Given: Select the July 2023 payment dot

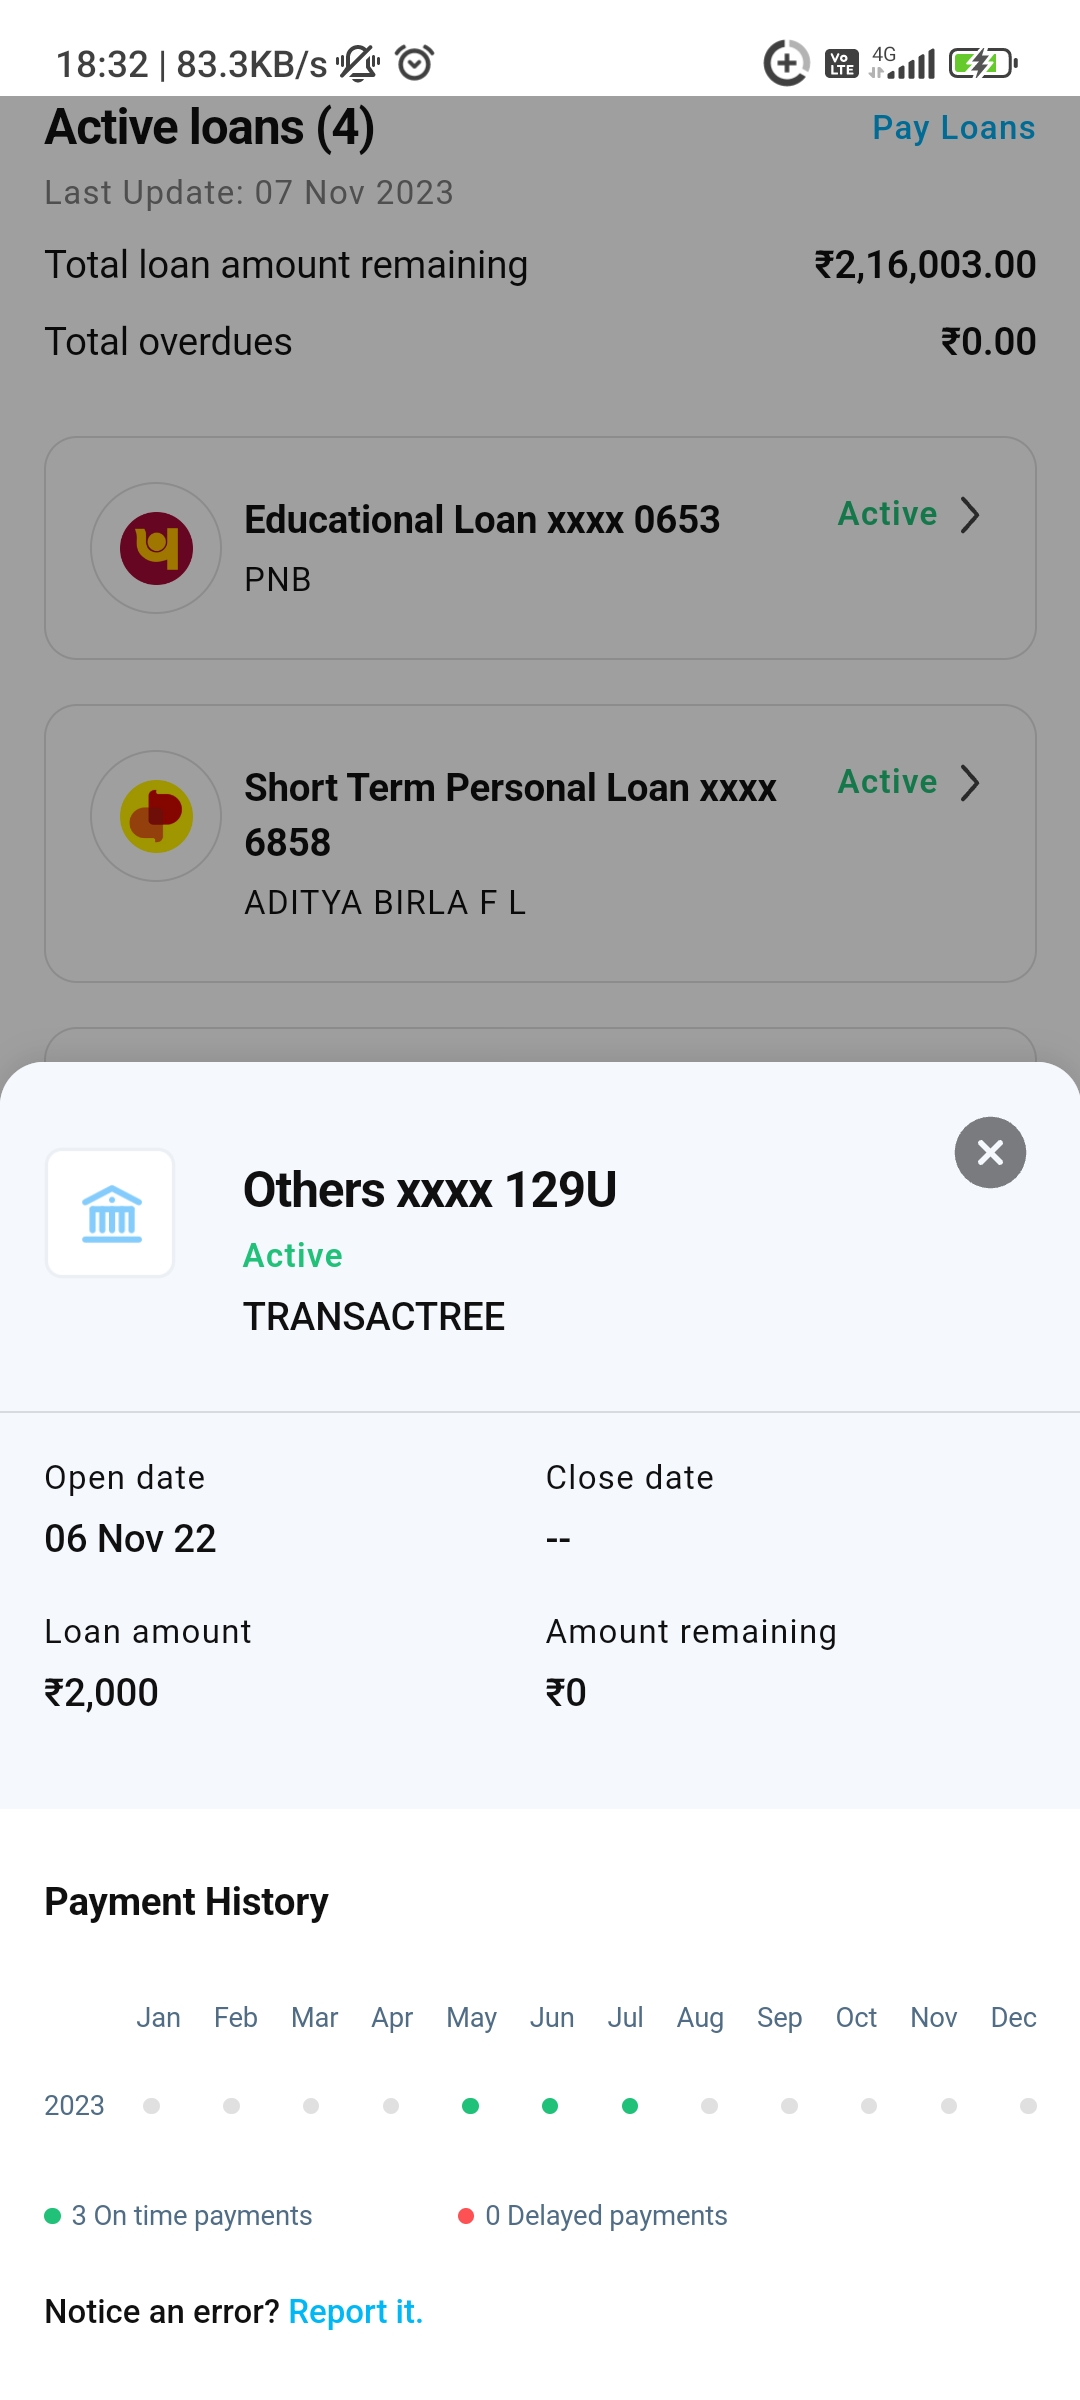Looking at the screenshot, I should click(630, 2106).
